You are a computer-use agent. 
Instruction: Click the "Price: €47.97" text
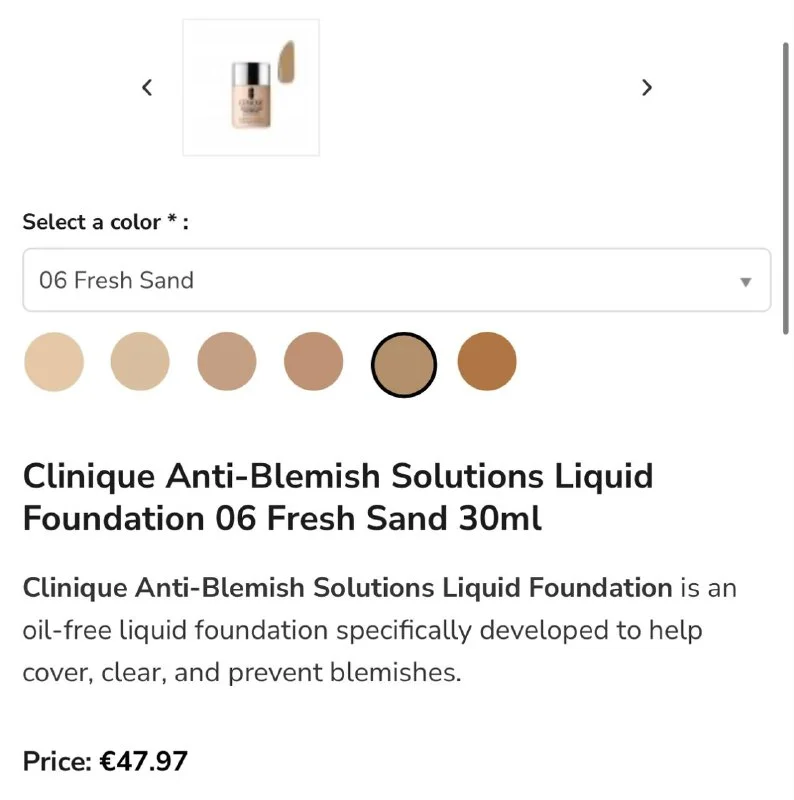pos(105,762)
